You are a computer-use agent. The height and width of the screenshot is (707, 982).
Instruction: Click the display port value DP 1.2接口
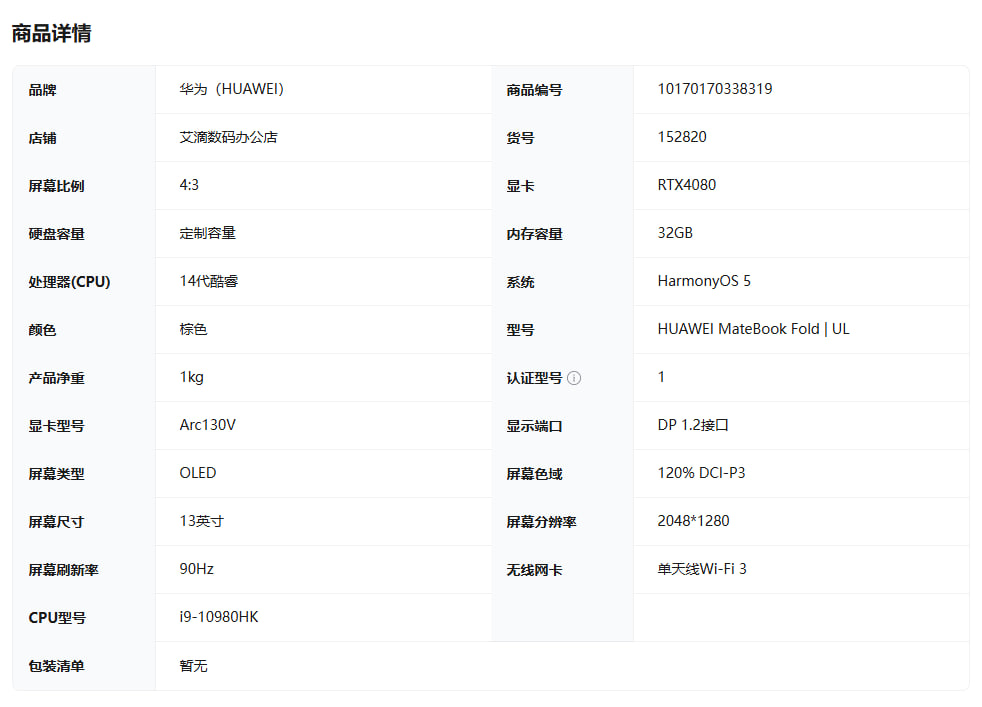693,425
